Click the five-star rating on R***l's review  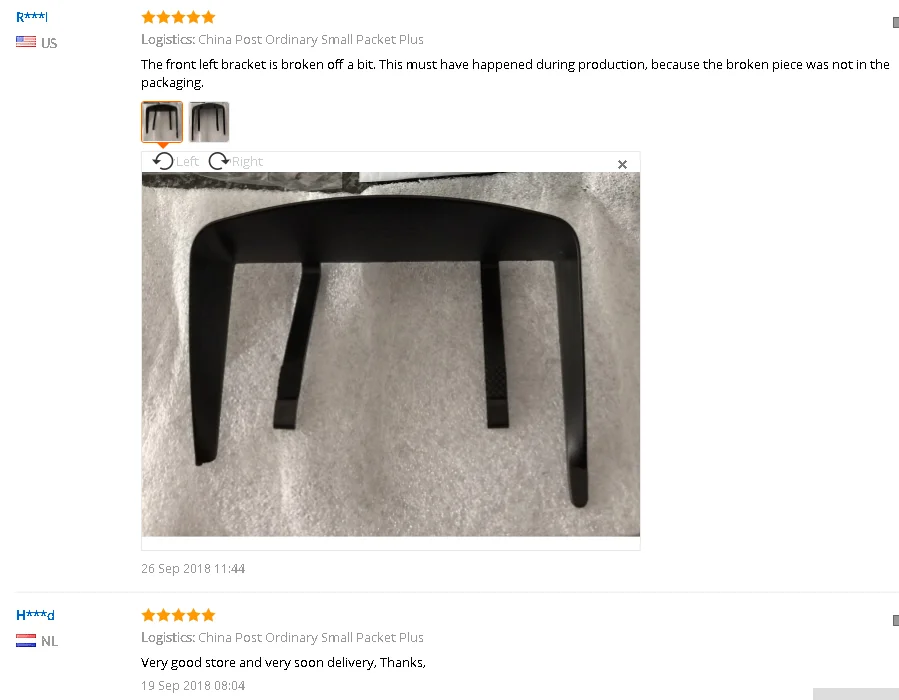coord(178,17)
